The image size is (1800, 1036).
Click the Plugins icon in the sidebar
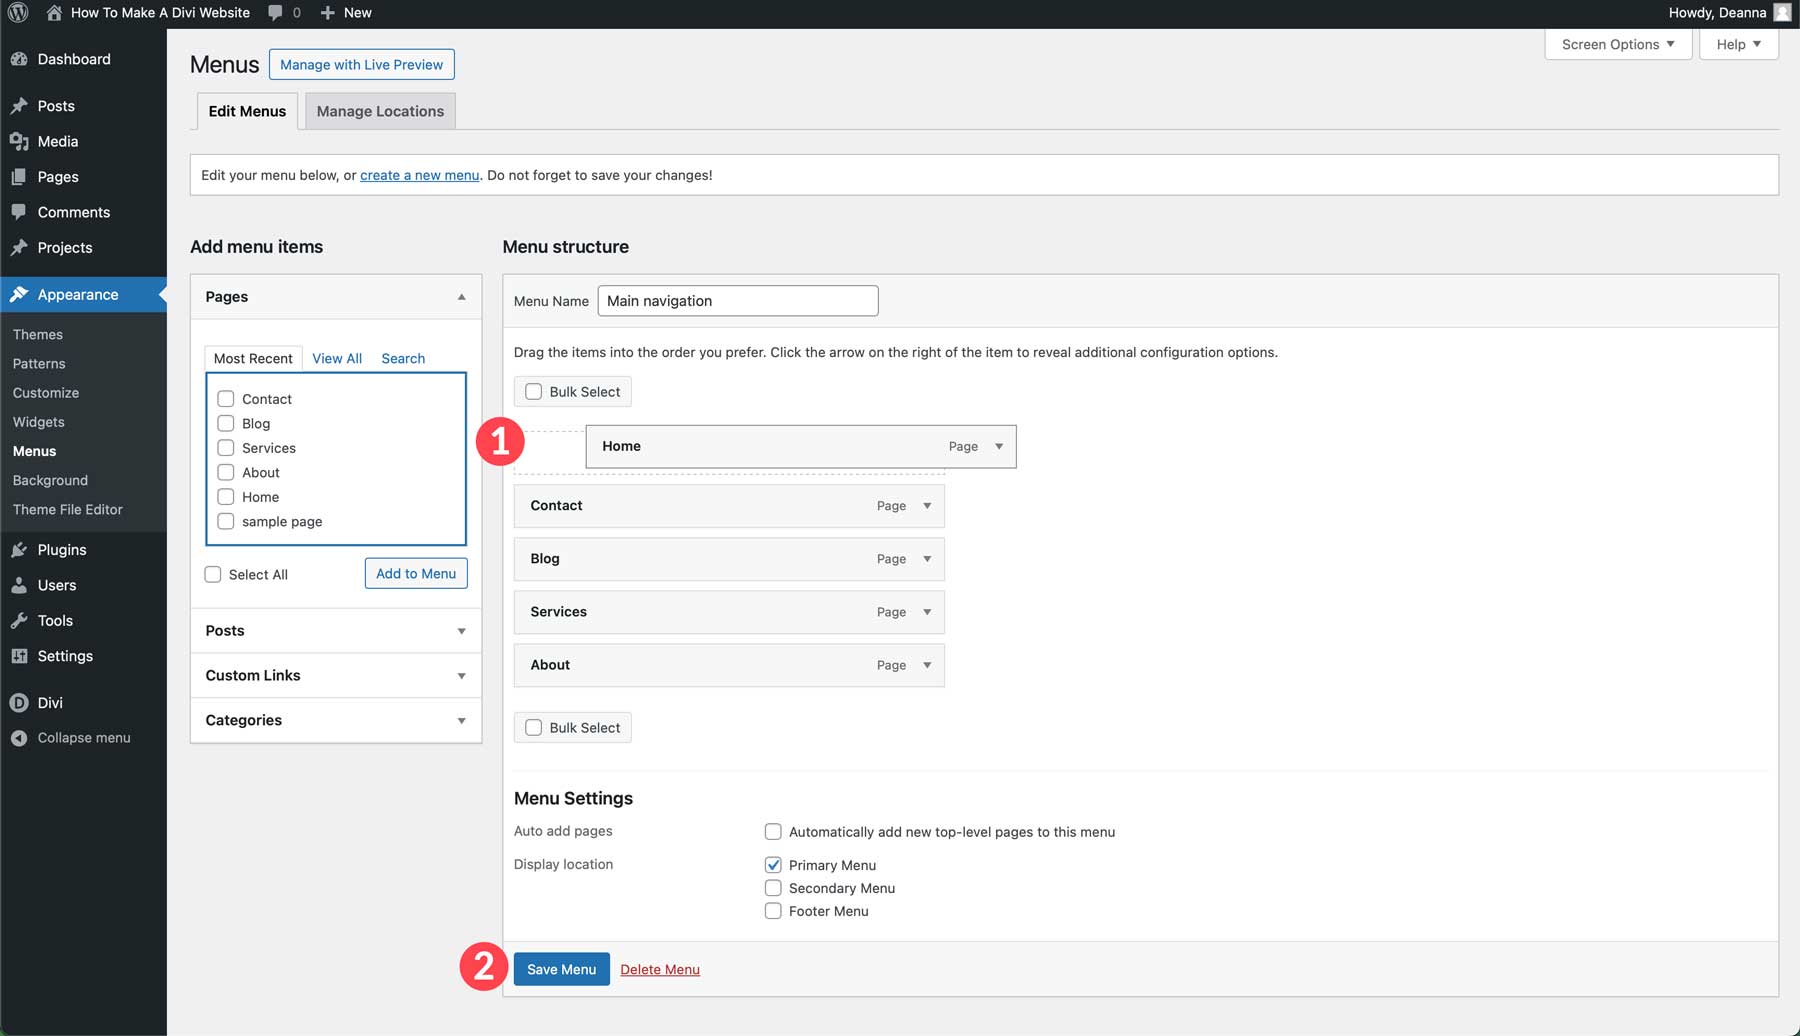(x=20, y=549)
